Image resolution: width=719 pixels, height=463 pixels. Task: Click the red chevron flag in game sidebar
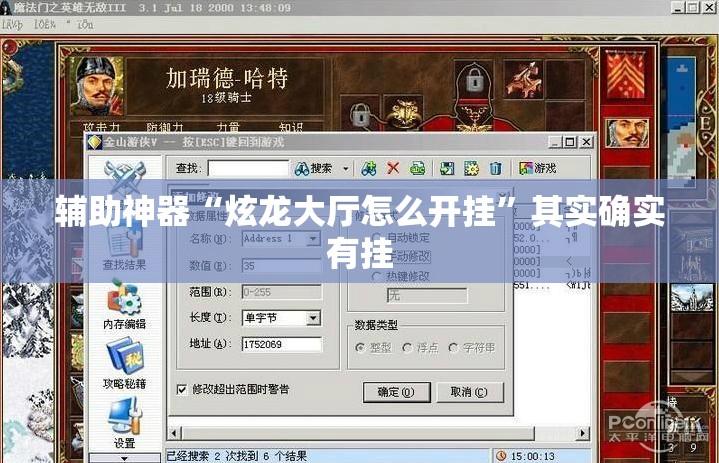(625, 74)
